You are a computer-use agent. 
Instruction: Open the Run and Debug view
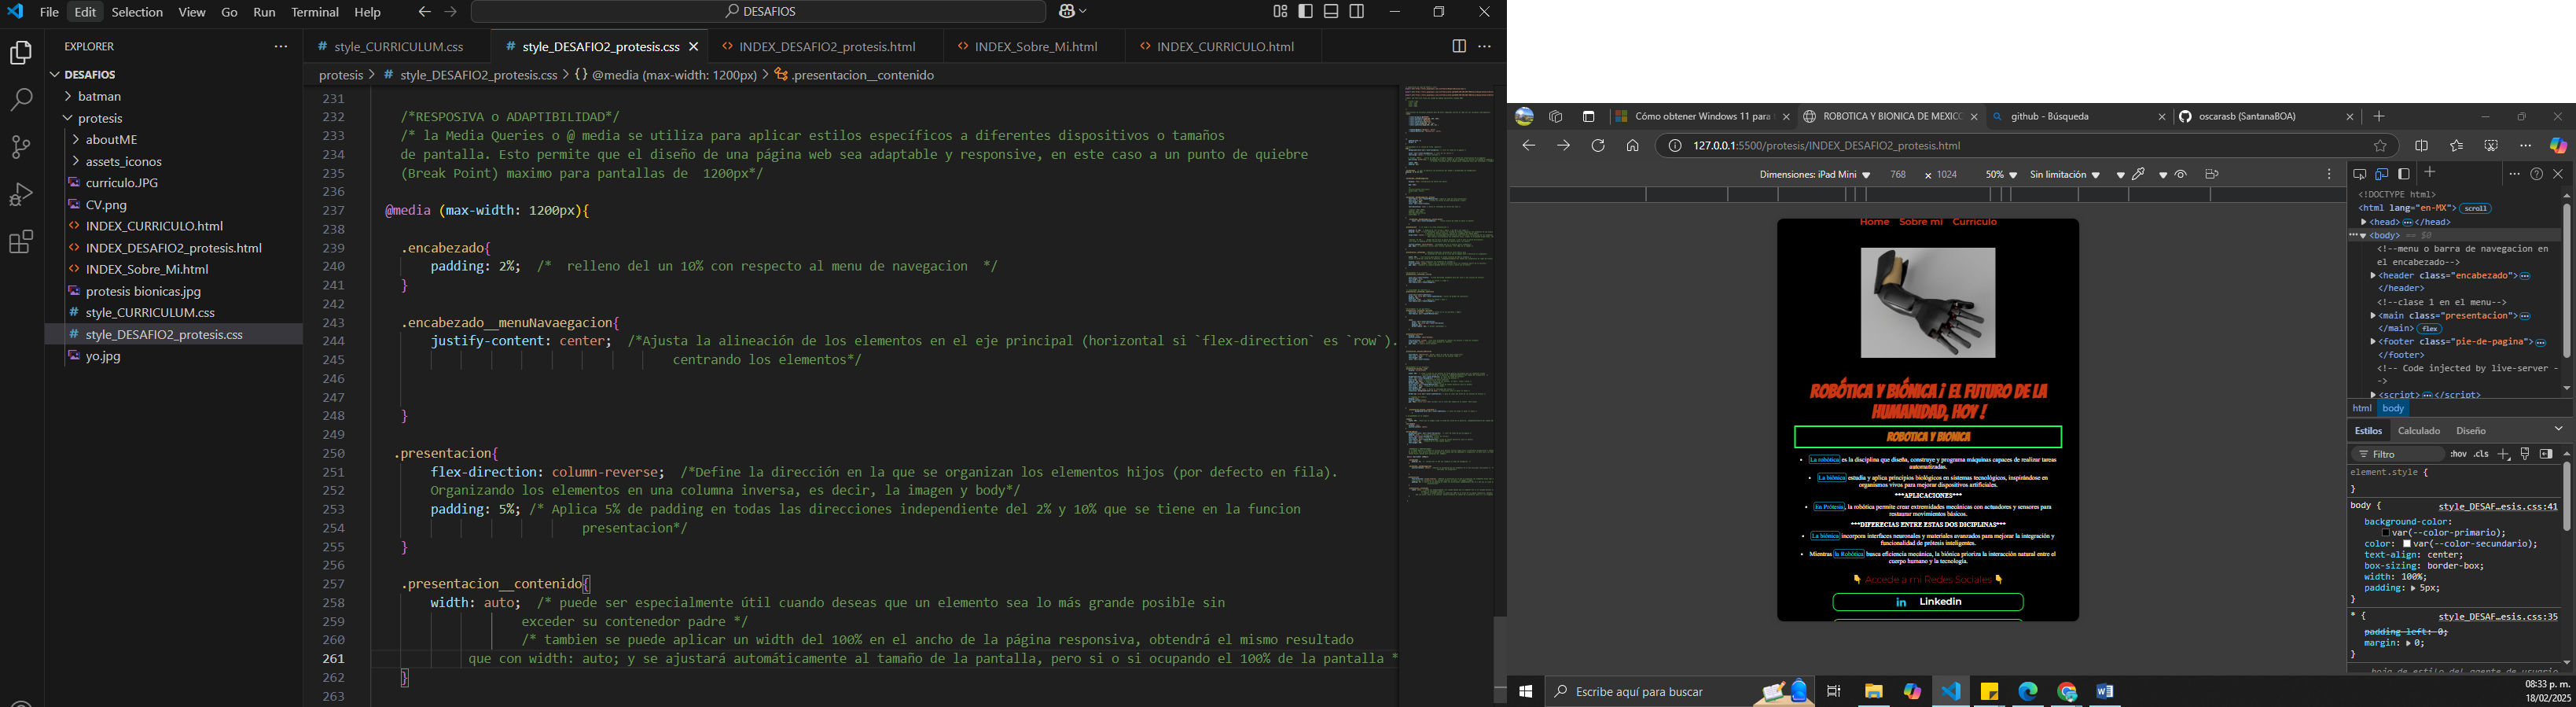tap(21, 194)
